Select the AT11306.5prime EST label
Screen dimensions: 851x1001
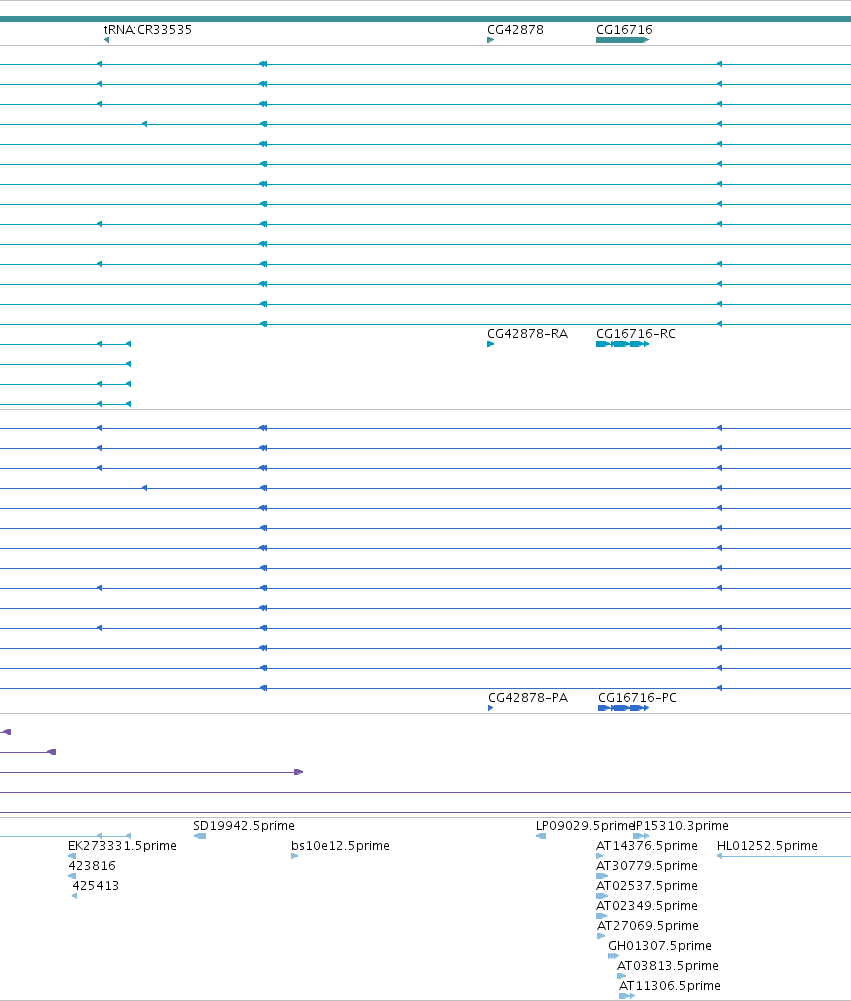[670, 986]
